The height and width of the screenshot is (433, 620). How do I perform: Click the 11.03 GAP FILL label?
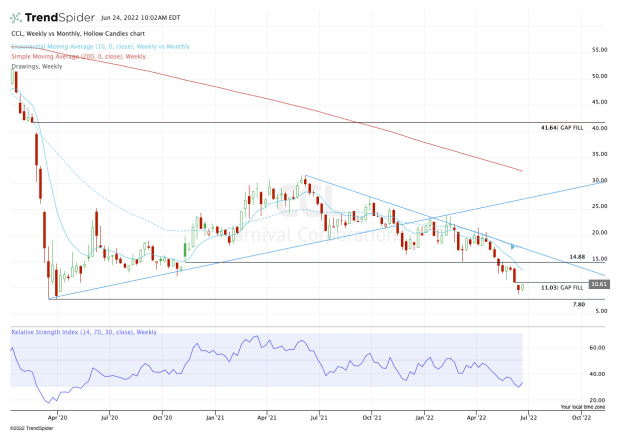coord(561,287)
